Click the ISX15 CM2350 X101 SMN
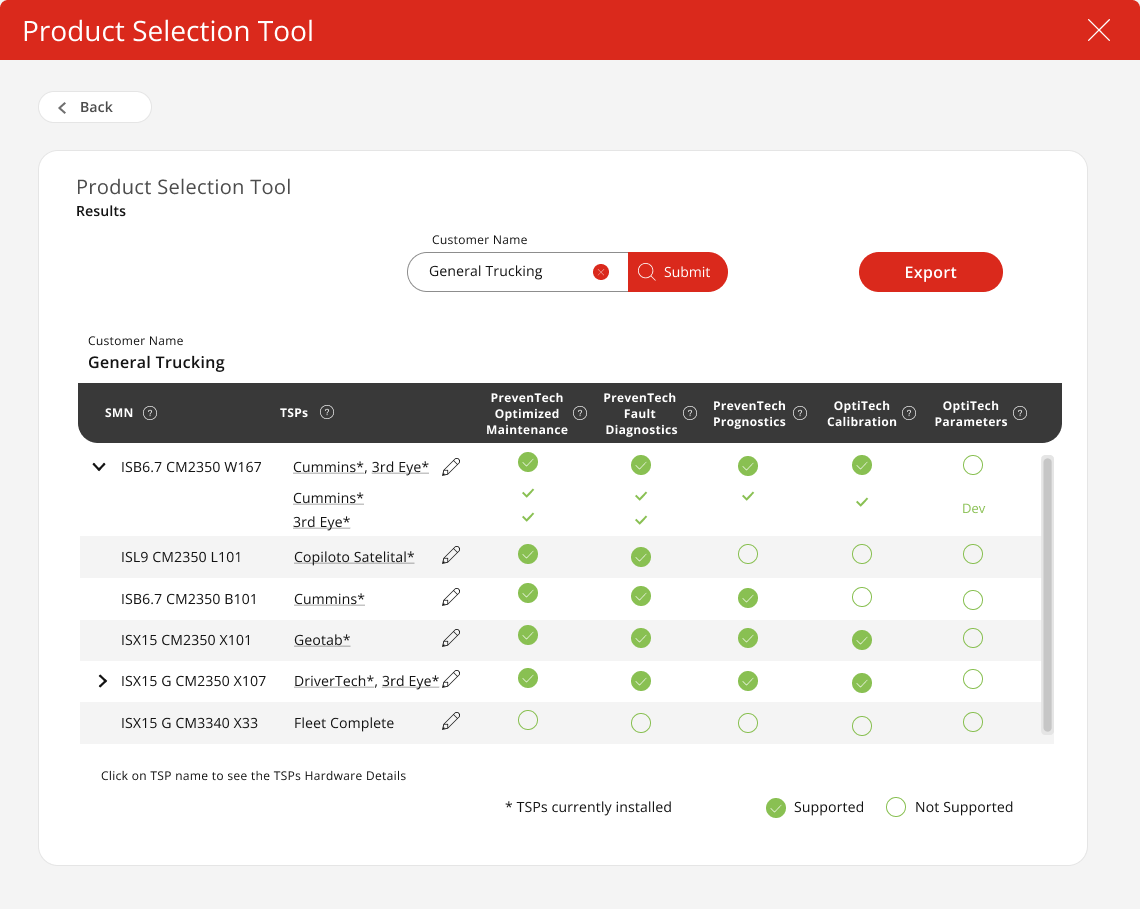 186,640
